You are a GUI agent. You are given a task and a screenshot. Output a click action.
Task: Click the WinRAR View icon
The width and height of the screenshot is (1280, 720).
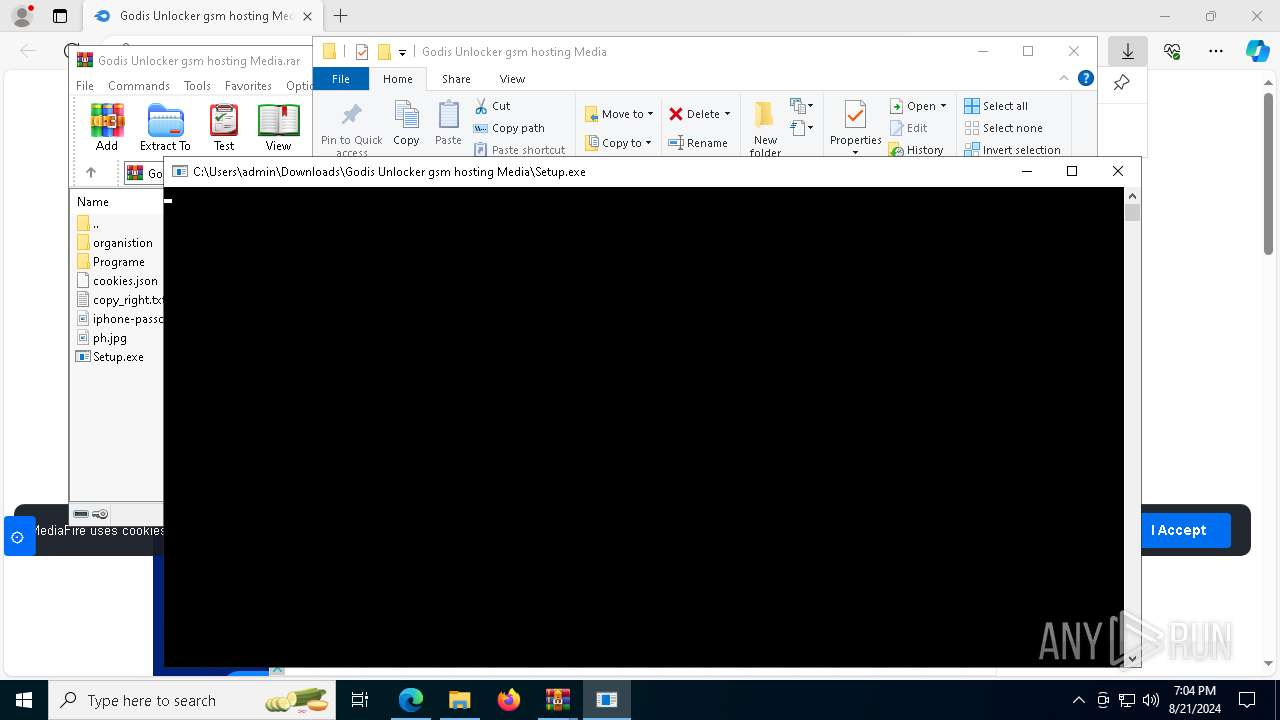pos(278,127)
